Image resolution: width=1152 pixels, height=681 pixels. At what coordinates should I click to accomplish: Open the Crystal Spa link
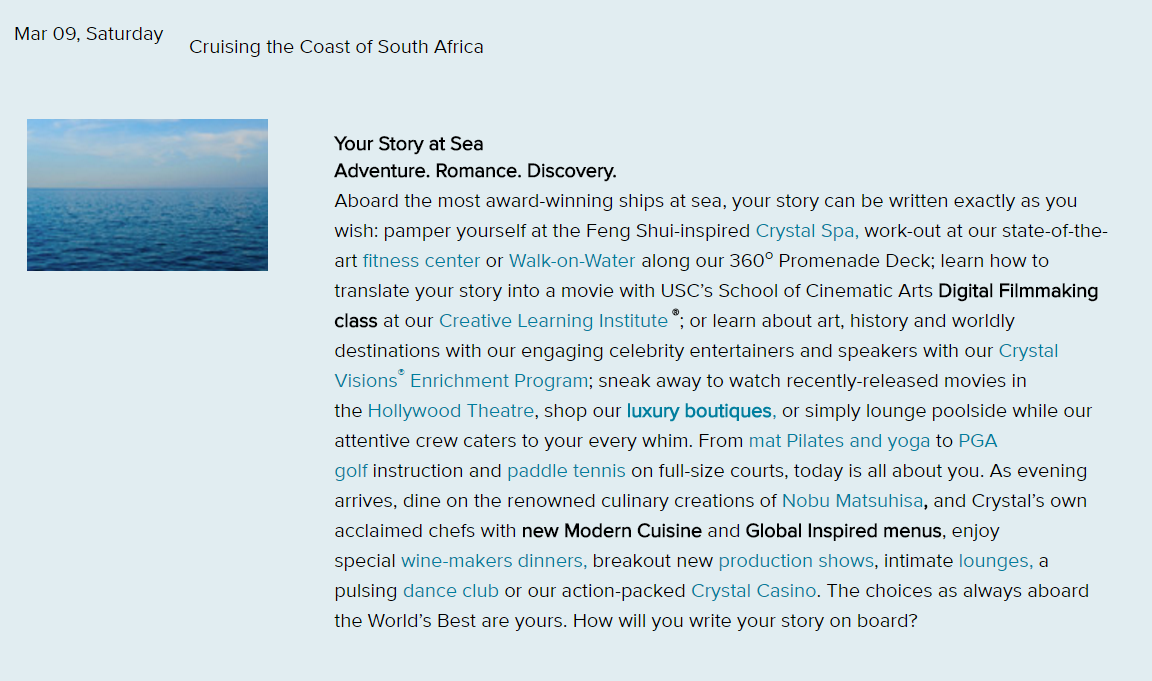coord(807,231)
